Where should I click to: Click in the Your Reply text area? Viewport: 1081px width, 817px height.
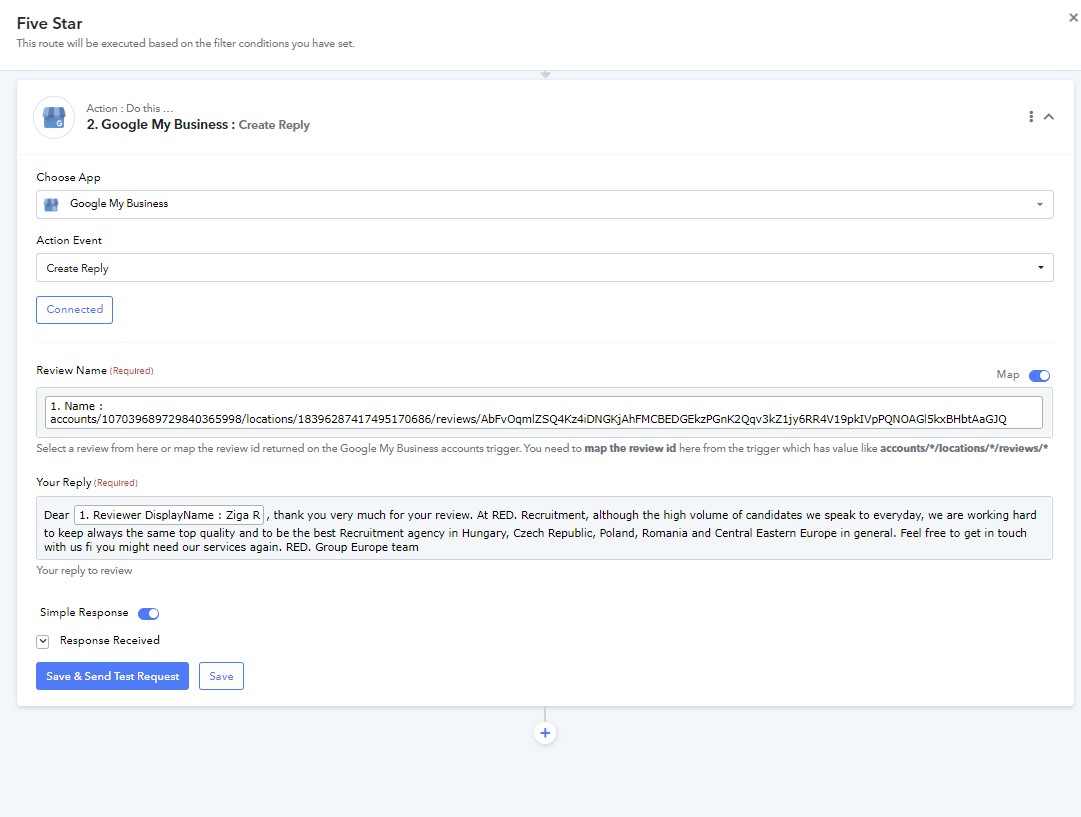click(x=545, y=528)
